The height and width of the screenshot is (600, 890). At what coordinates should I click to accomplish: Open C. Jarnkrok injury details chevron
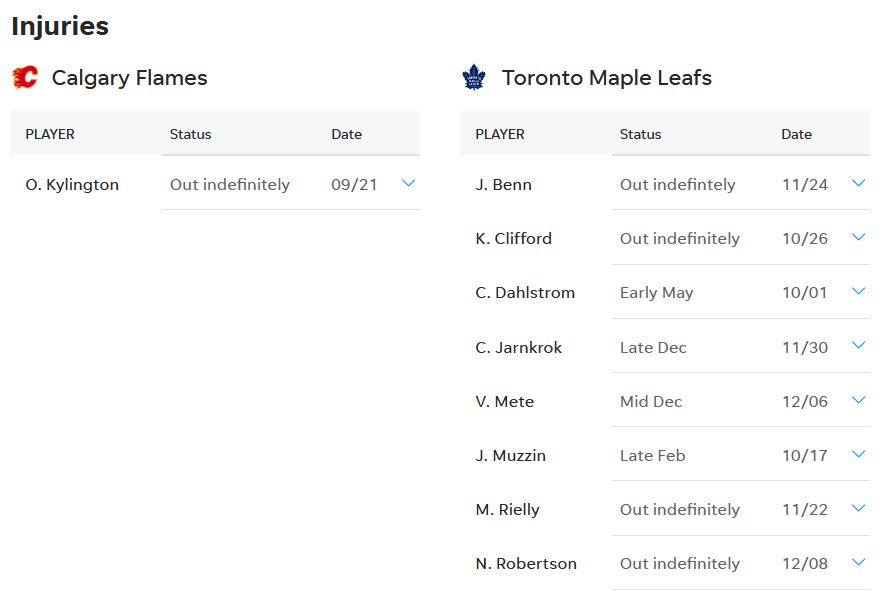[858, 345]
